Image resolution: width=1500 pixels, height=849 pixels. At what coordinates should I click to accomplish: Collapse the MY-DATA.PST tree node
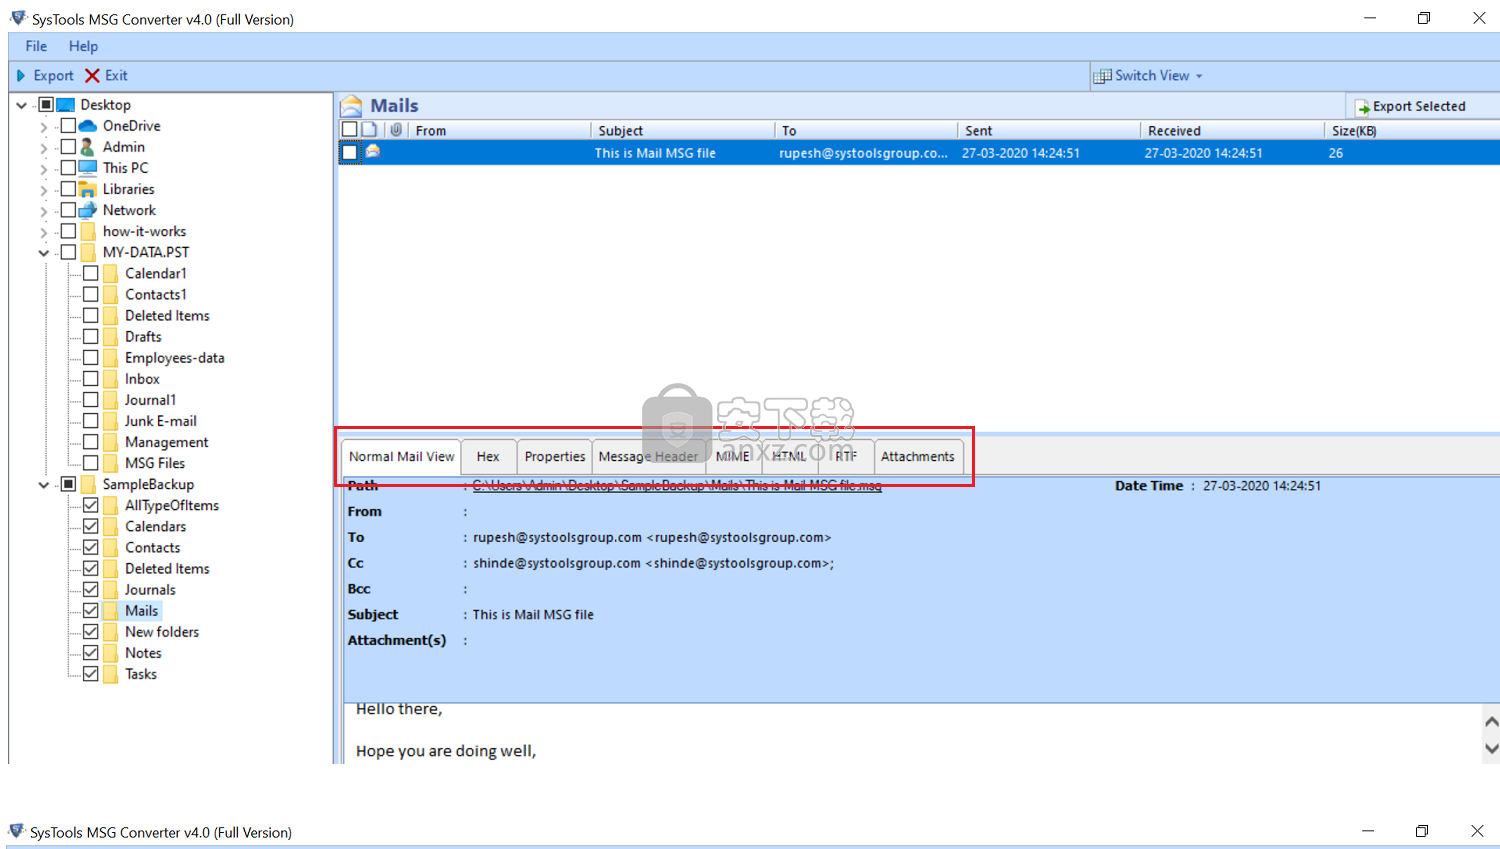coord(43,253)
